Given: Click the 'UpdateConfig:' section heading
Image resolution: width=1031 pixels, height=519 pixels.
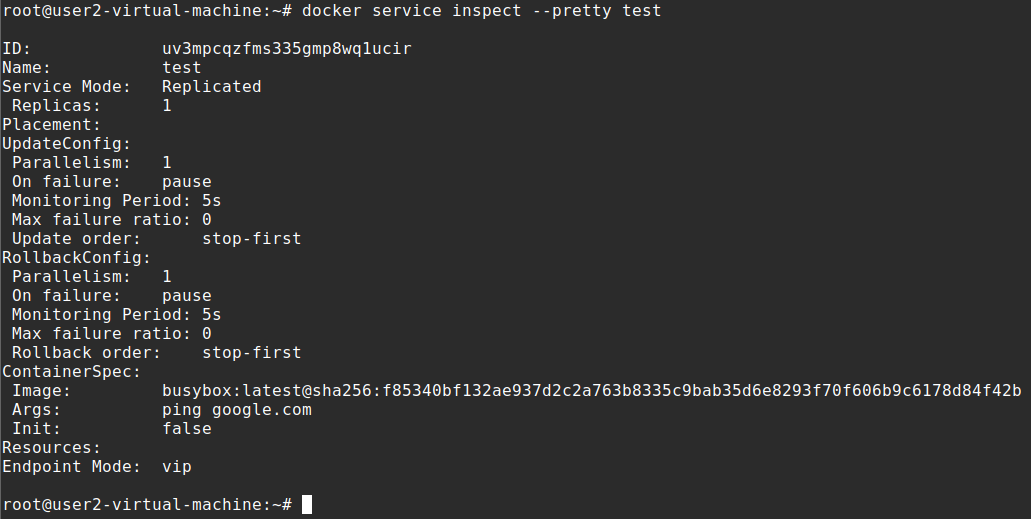Looking at the screenshot, I should pyautogui.click(x=66, y=144).
